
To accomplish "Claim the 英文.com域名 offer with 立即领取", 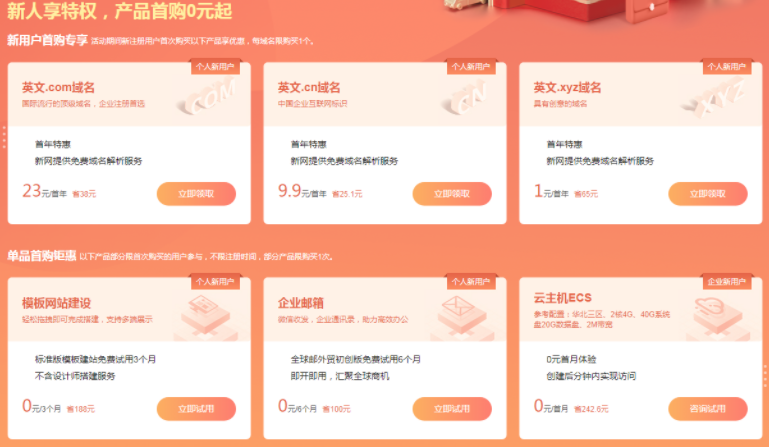I will pyautogui.click(x=196, y=194).
